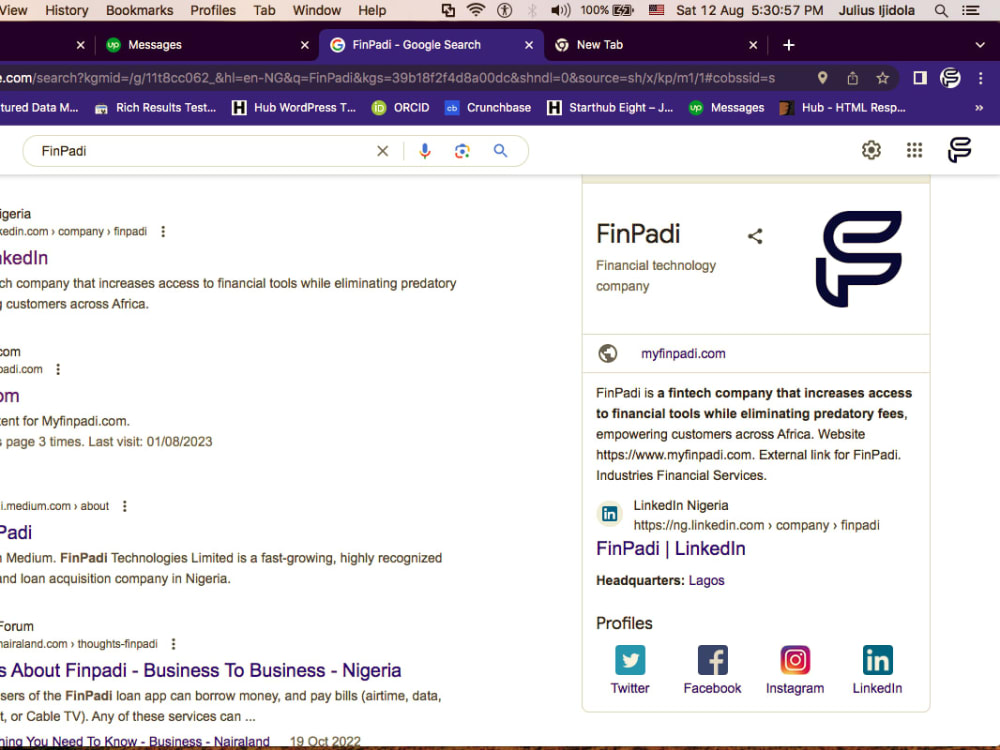Close the Messages tab
The width and height of the screenshot is (1000, 750).
click(305, 45)
